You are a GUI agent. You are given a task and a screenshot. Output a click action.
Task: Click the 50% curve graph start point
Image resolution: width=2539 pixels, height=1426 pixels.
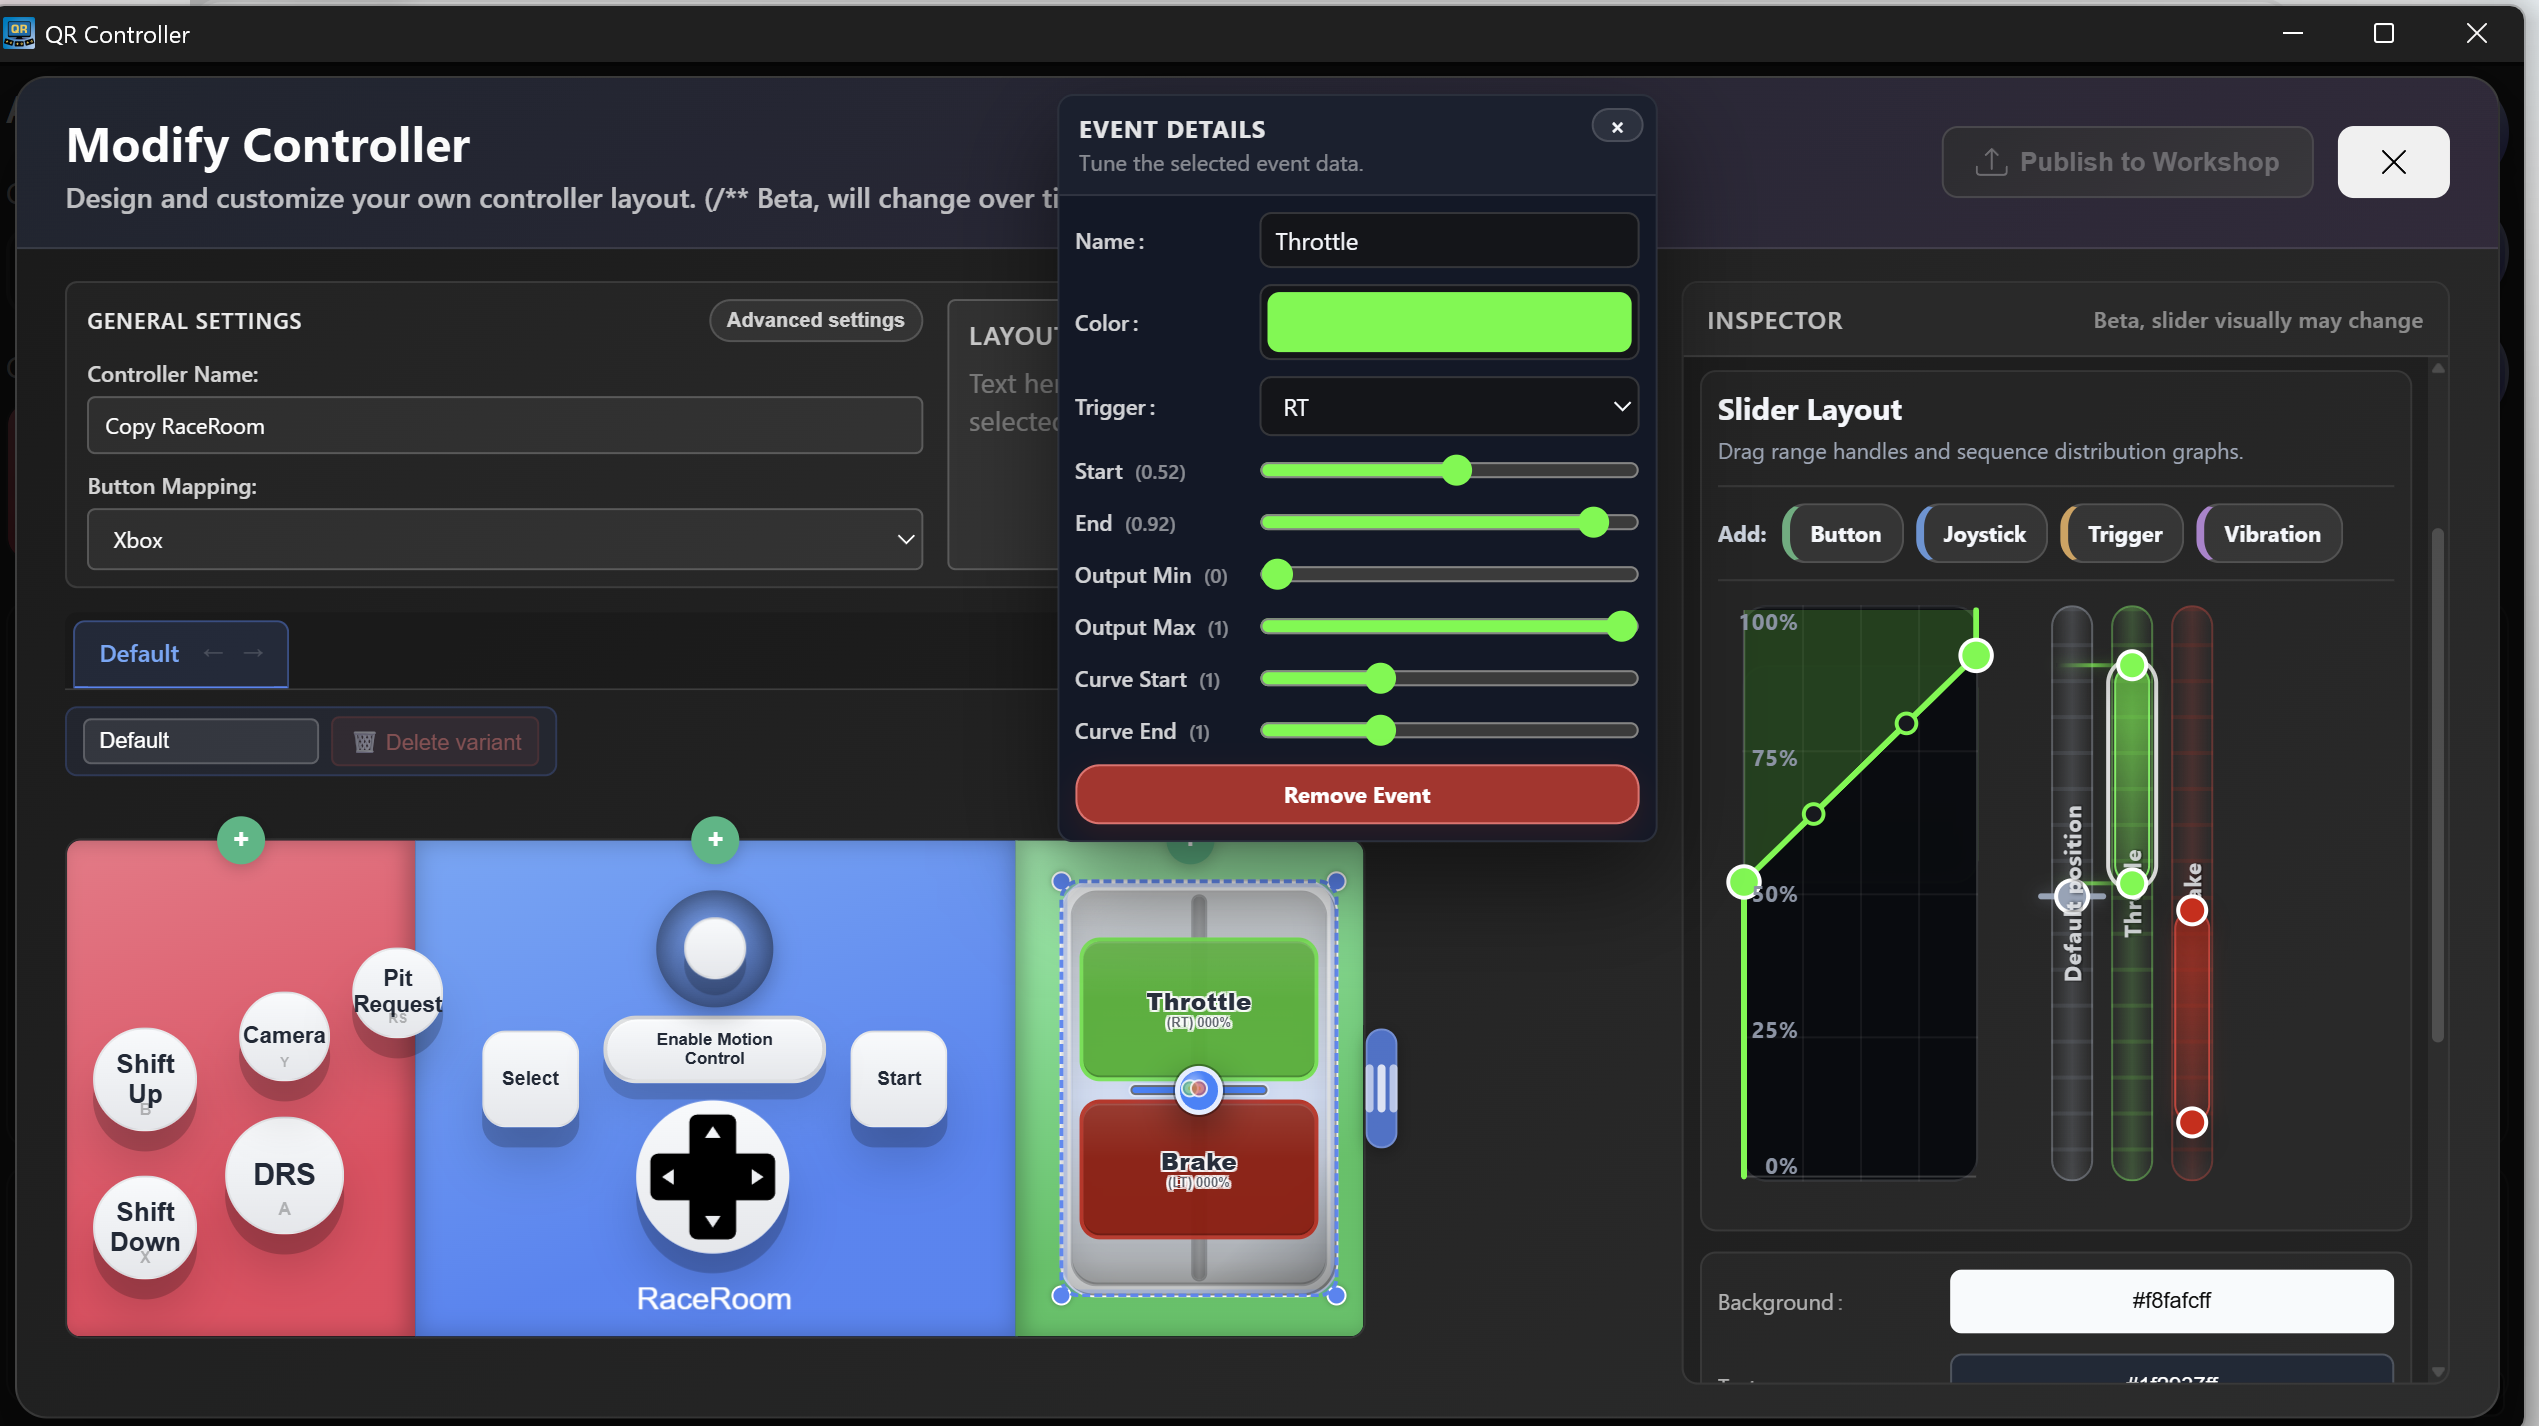point(1744,882)
